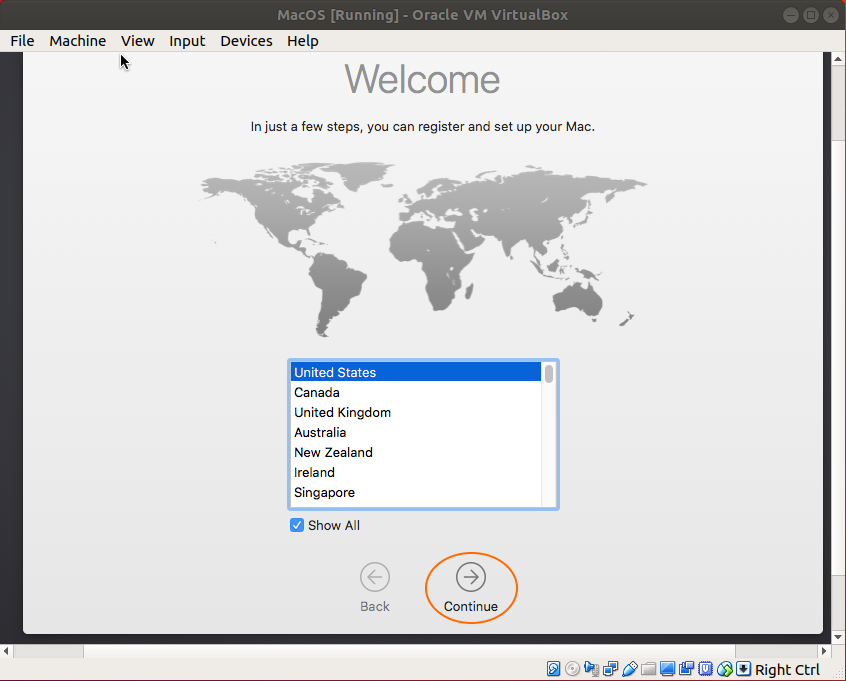Open the Devices menu
Image resolution: width=846 pixels, height=681 pixels.
click(x=246, y=41)
